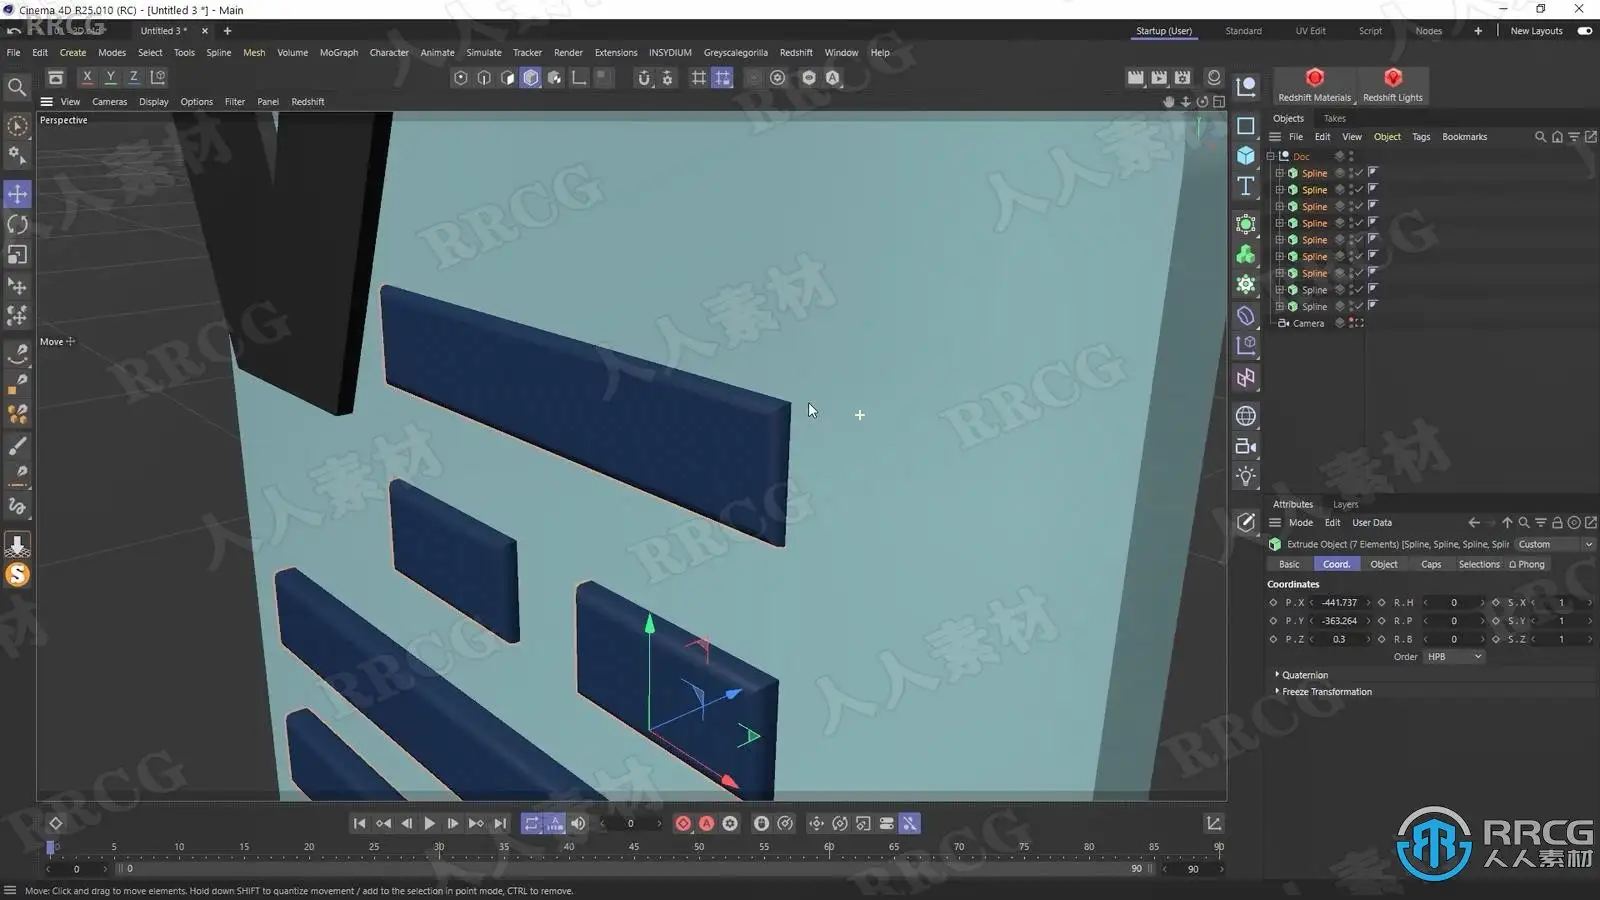Toggle the enable checkmark of the first Spline
1600x900 pixels.
[1359, 173]
